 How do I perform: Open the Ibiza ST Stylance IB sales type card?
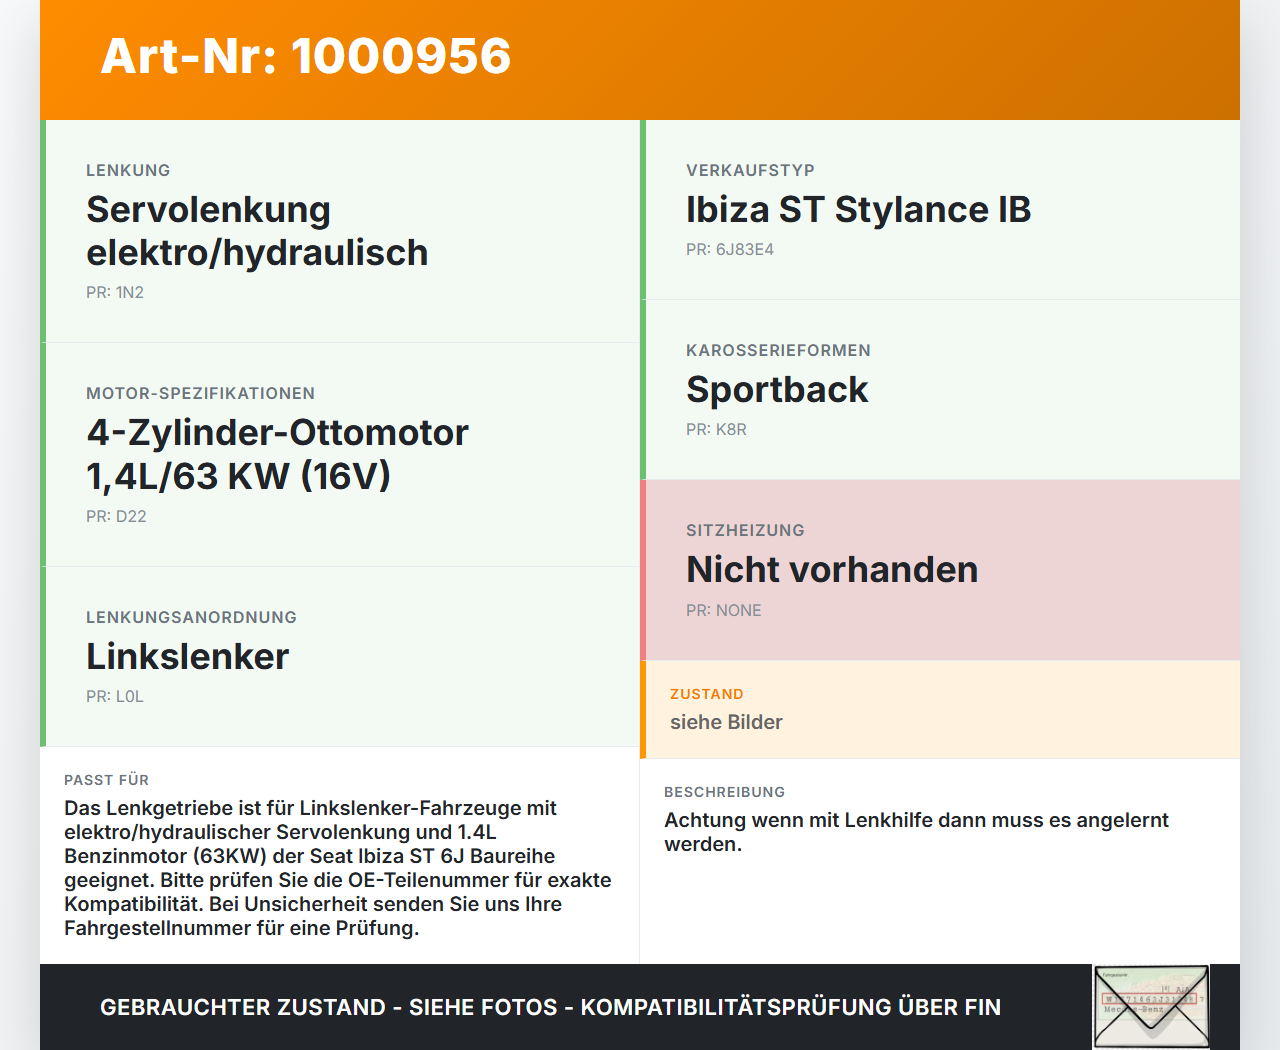(x=940, y=210)
